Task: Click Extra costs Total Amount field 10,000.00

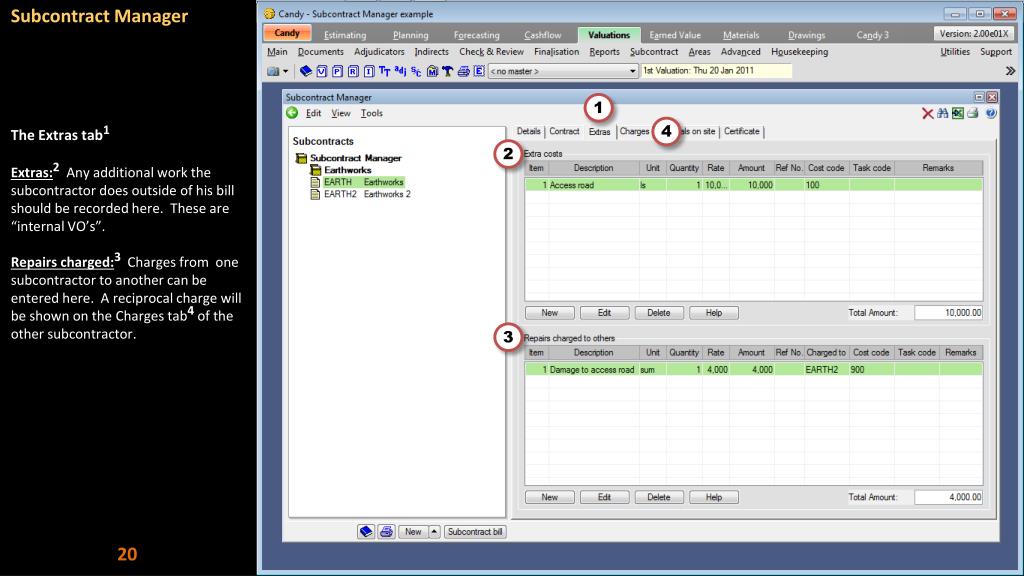Action: (949, 313)
